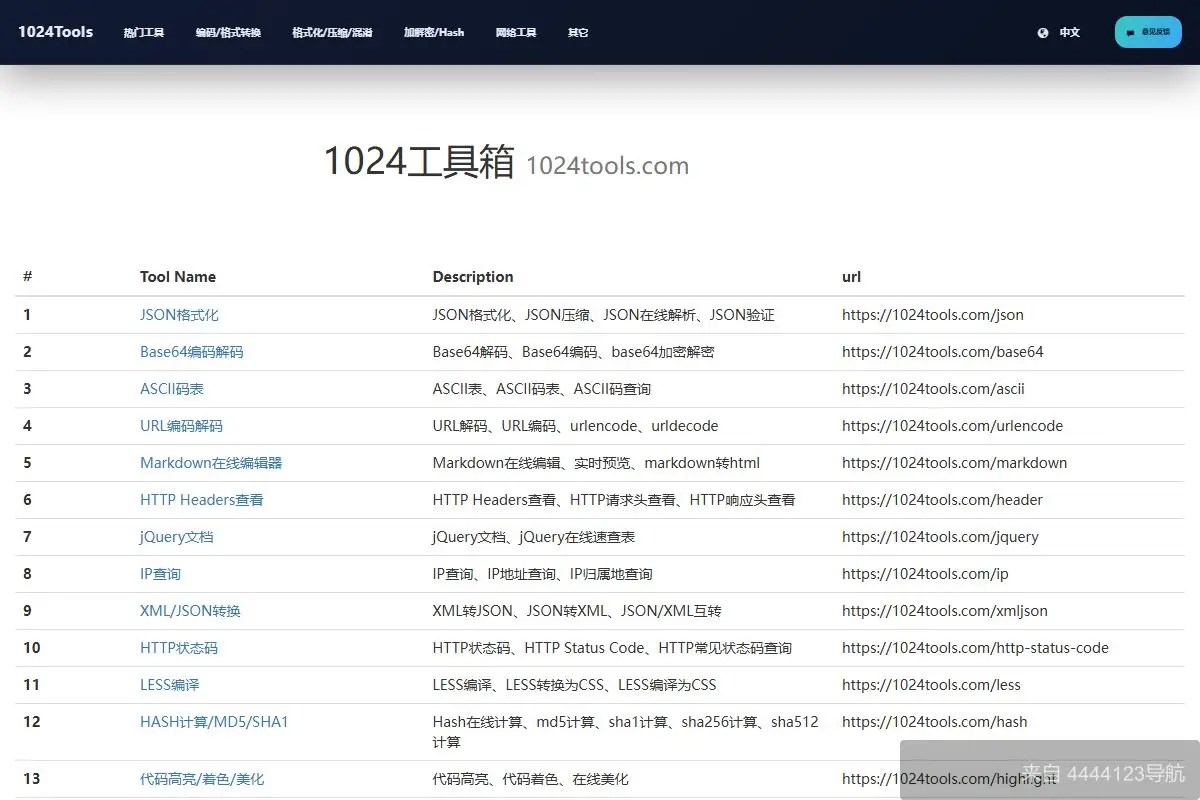
Task: Click the XML/JSON转换 link
Action: click(190, 610)
